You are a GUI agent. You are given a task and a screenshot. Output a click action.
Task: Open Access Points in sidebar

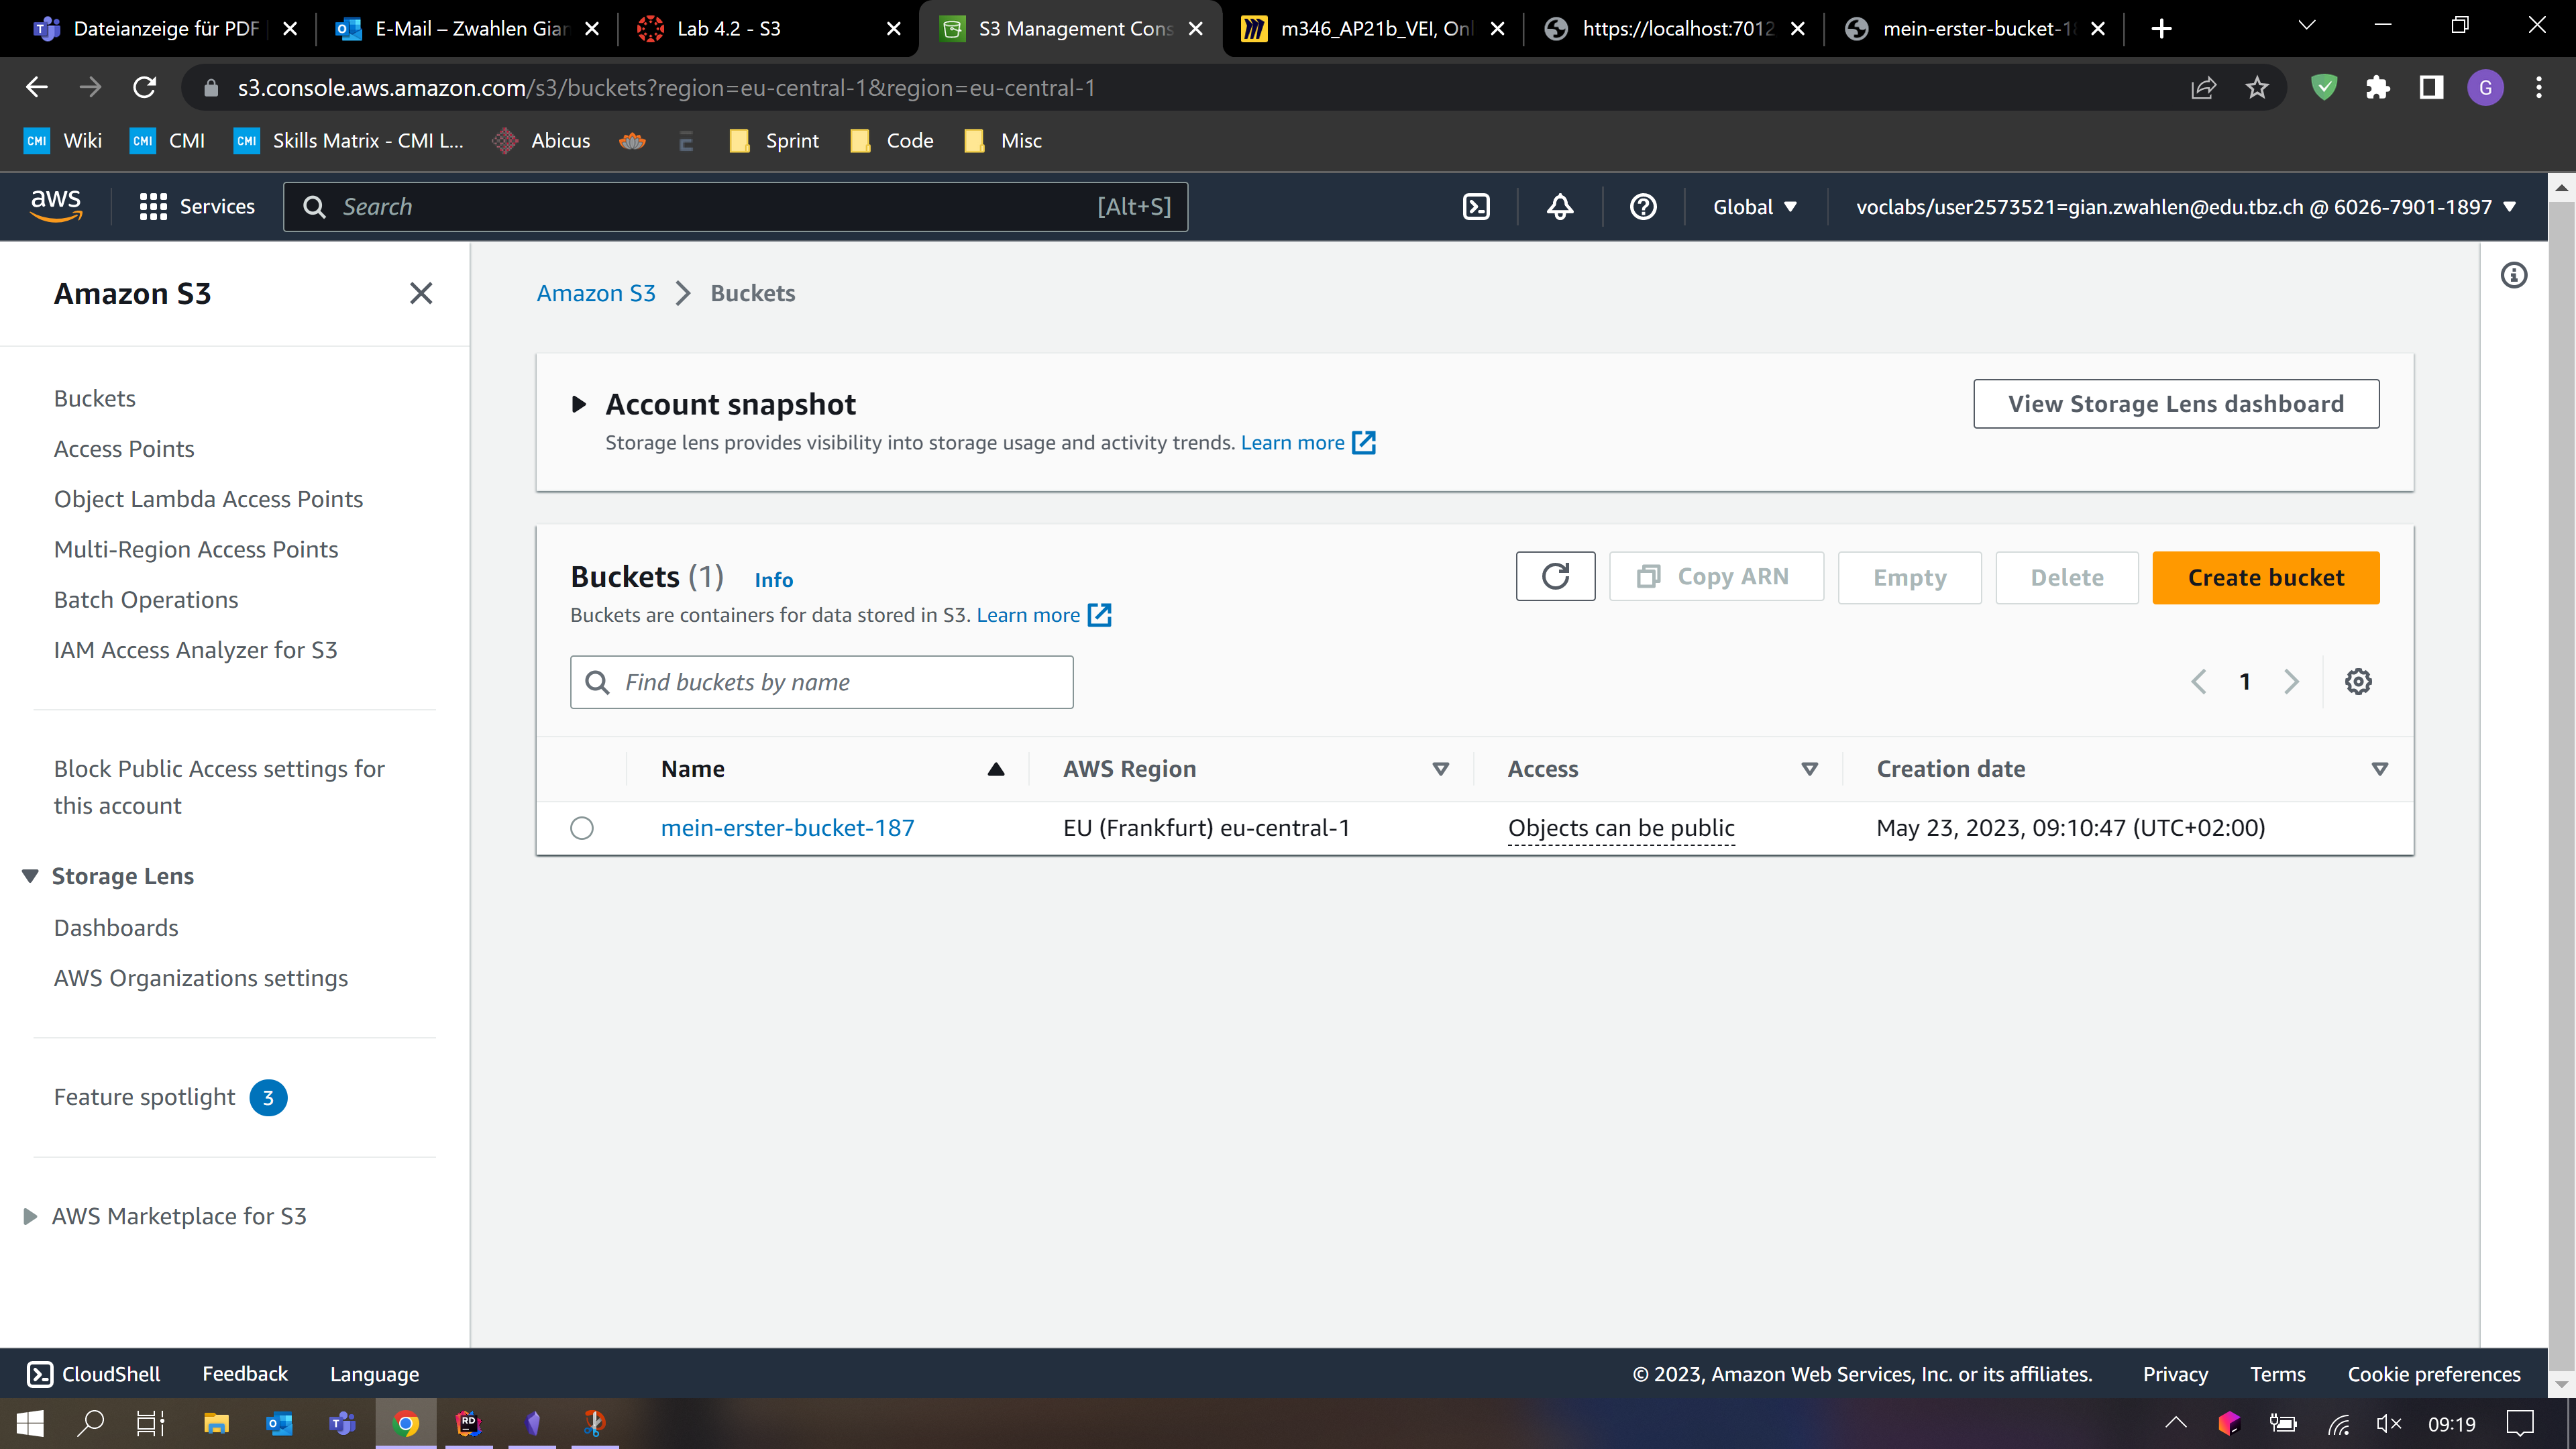pyautogui.click(x=124, y=449)
